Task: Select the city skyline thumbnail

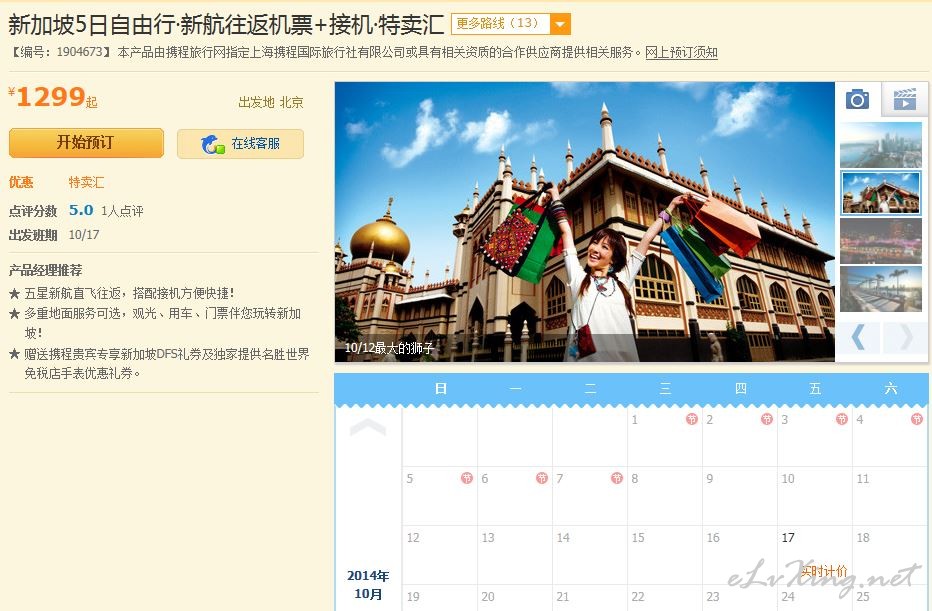Action: [x=880, y=146]
